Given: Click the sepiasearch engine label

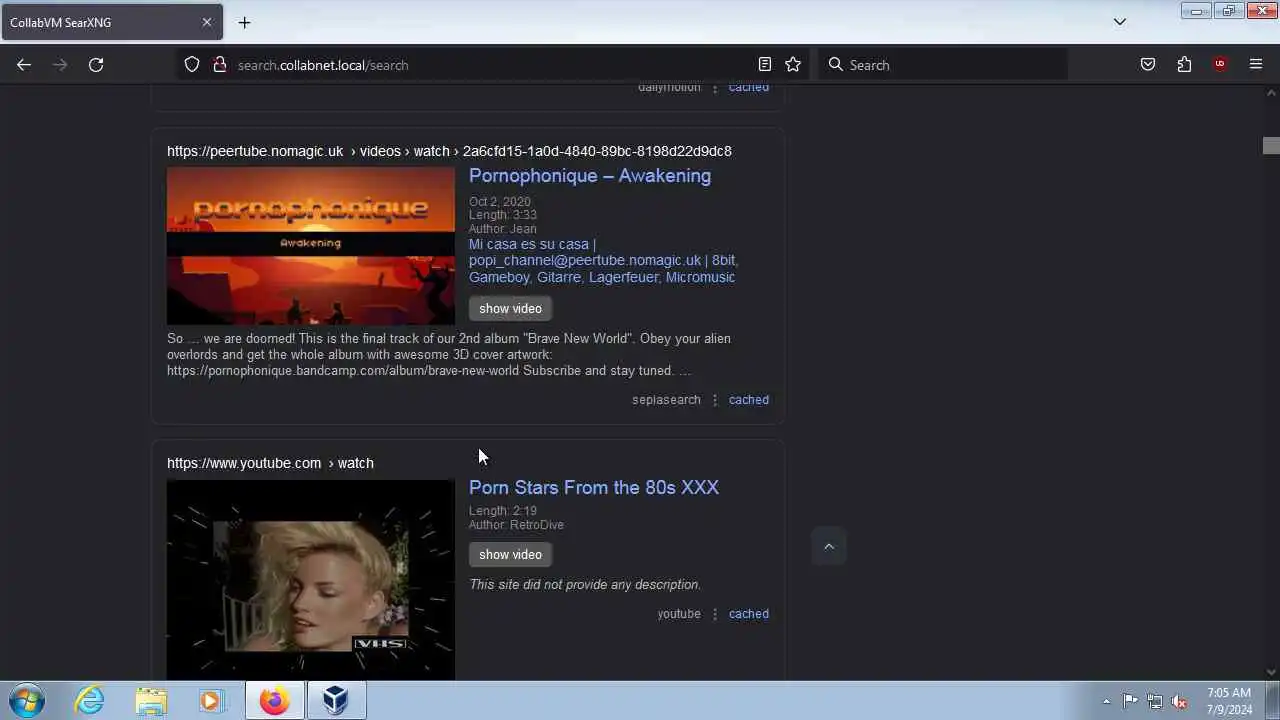Looking at the screenshot, I should [x=666, y=400].
